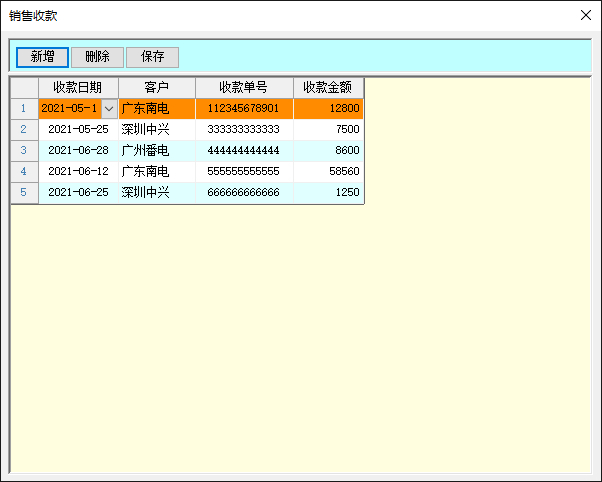The image size is (602, 482).
Task: Select receipt number 333333333333 cell
Action: tap(244, 129)
